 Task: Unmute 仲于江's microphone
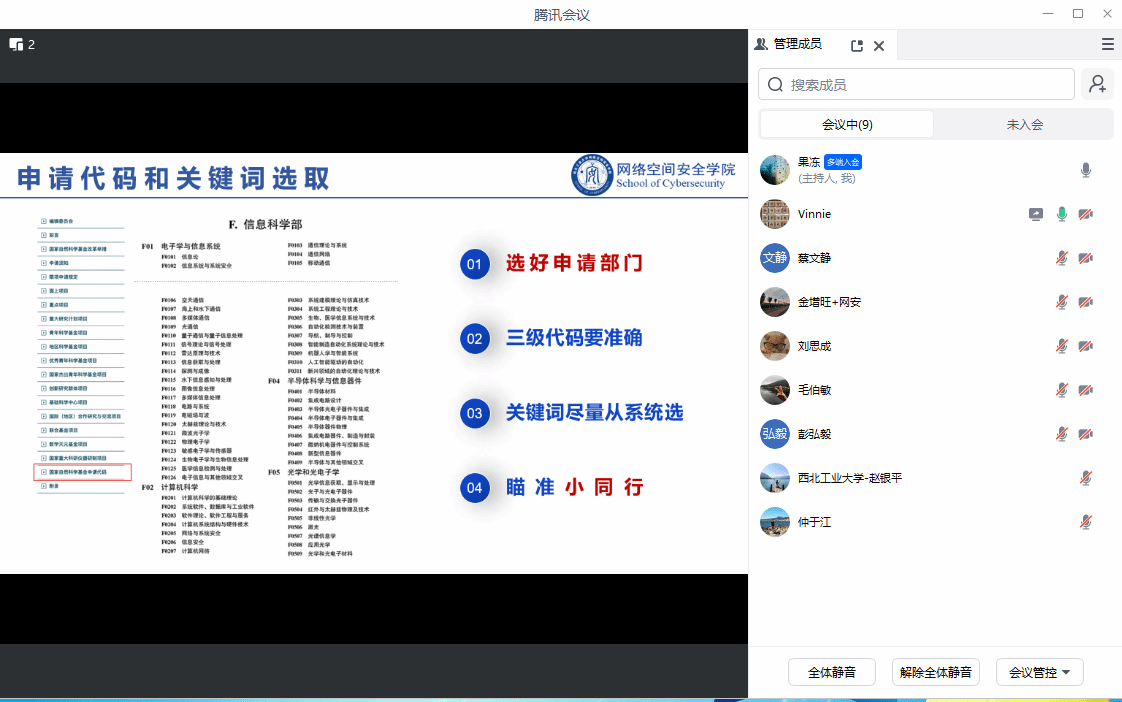[x=1086, y=522]
